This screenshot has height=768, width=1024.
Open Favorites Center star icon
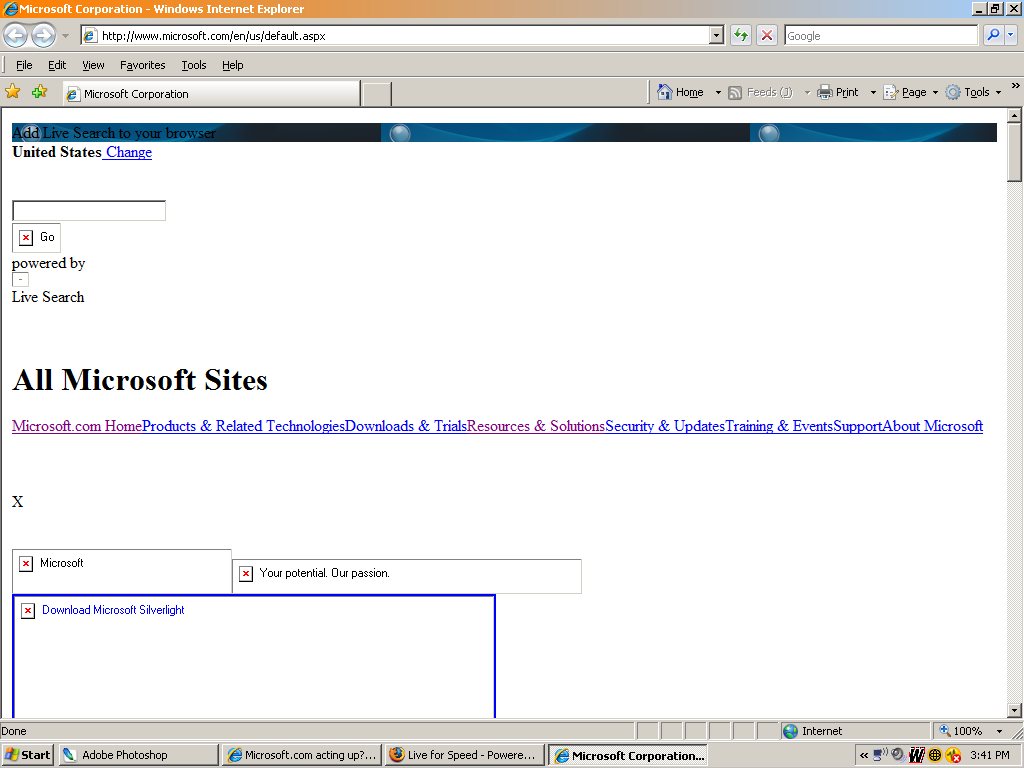[12, 91]
